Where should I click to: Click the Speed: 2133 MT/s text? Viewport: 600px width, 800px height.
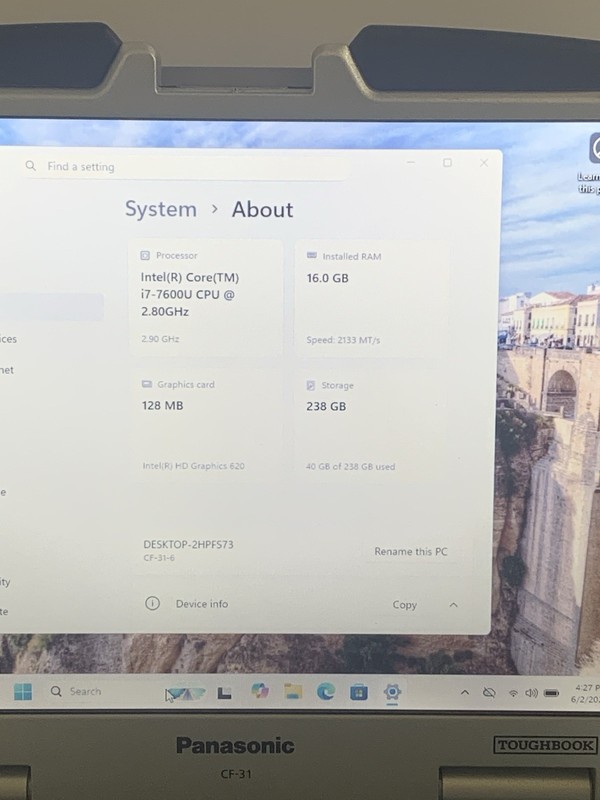click(x=343, y=340)
